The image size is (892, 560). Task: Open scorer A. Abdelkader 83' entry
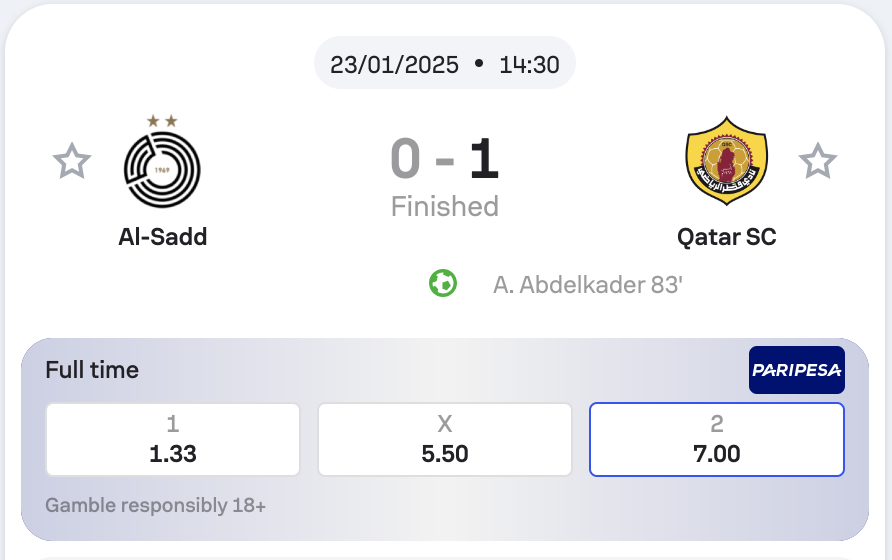588,285
